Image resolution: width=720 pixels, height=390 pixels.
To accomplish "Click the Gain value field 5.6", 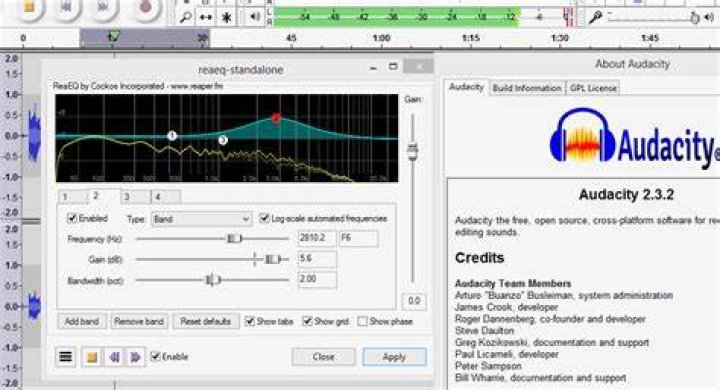I will pos(317,259).
